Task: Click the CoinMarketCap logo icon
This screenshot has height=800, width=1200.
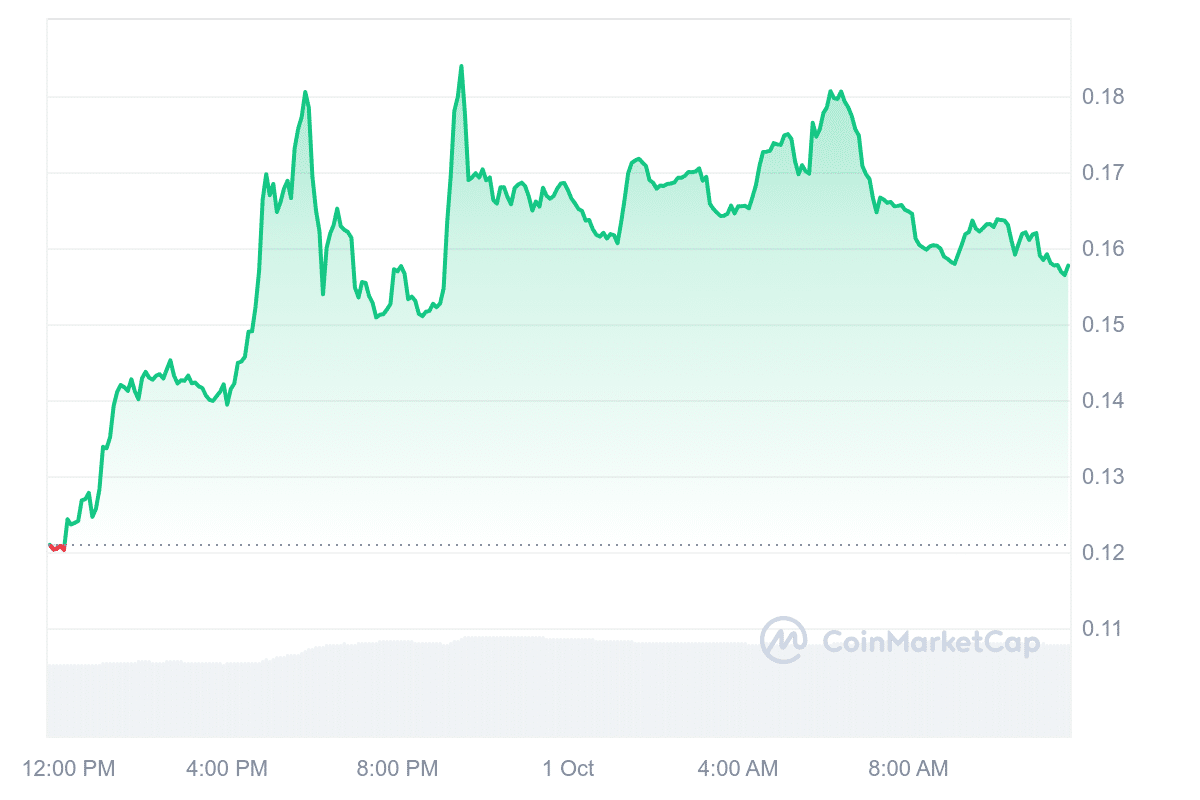Action: 783,640
